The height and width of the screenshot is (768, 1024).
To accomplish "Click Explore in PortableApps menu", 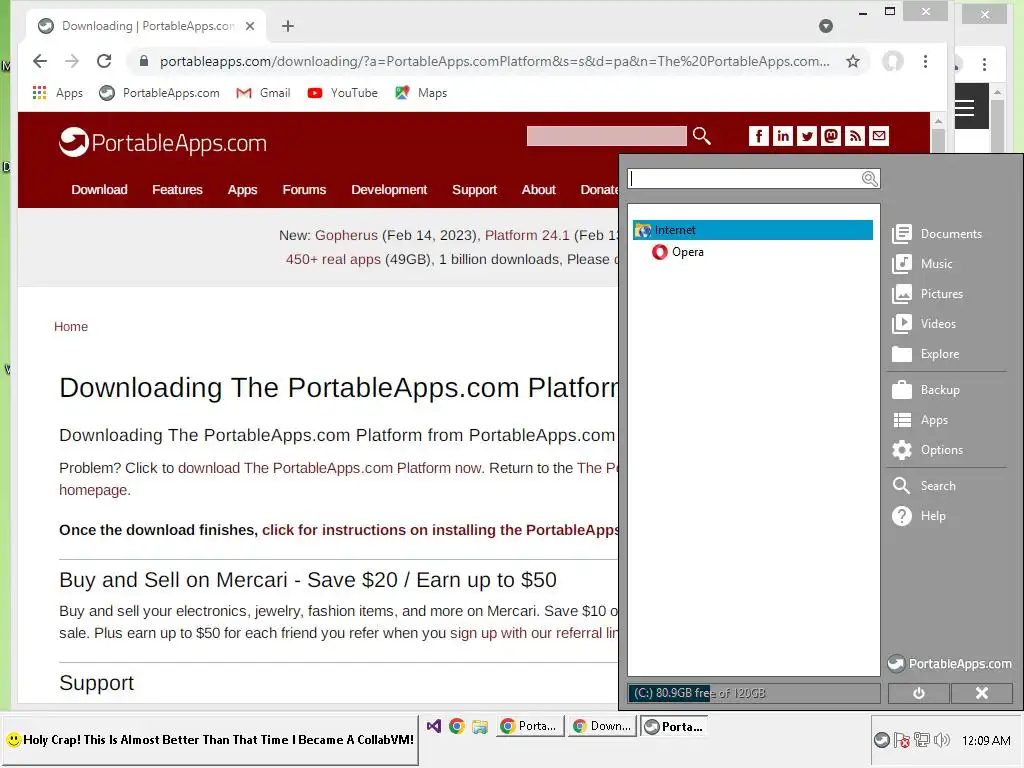I will point(925,354).
